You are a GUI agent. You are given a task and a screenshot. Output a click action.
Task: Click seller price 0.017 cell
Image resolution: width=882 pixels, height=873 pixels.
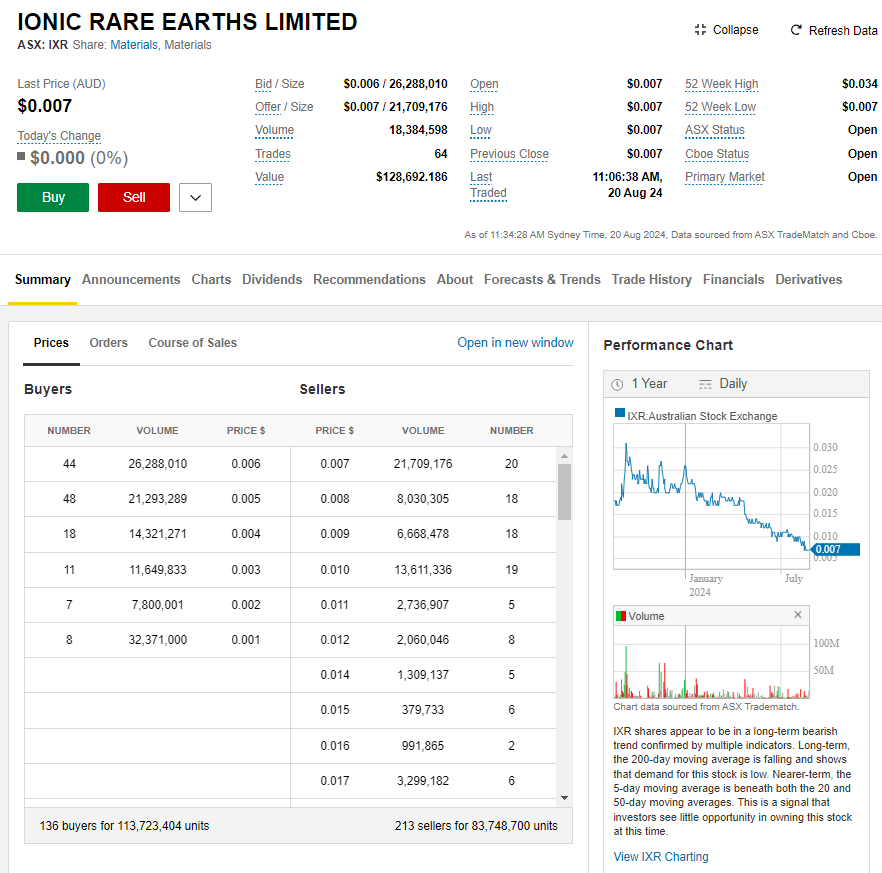point(335,781)
